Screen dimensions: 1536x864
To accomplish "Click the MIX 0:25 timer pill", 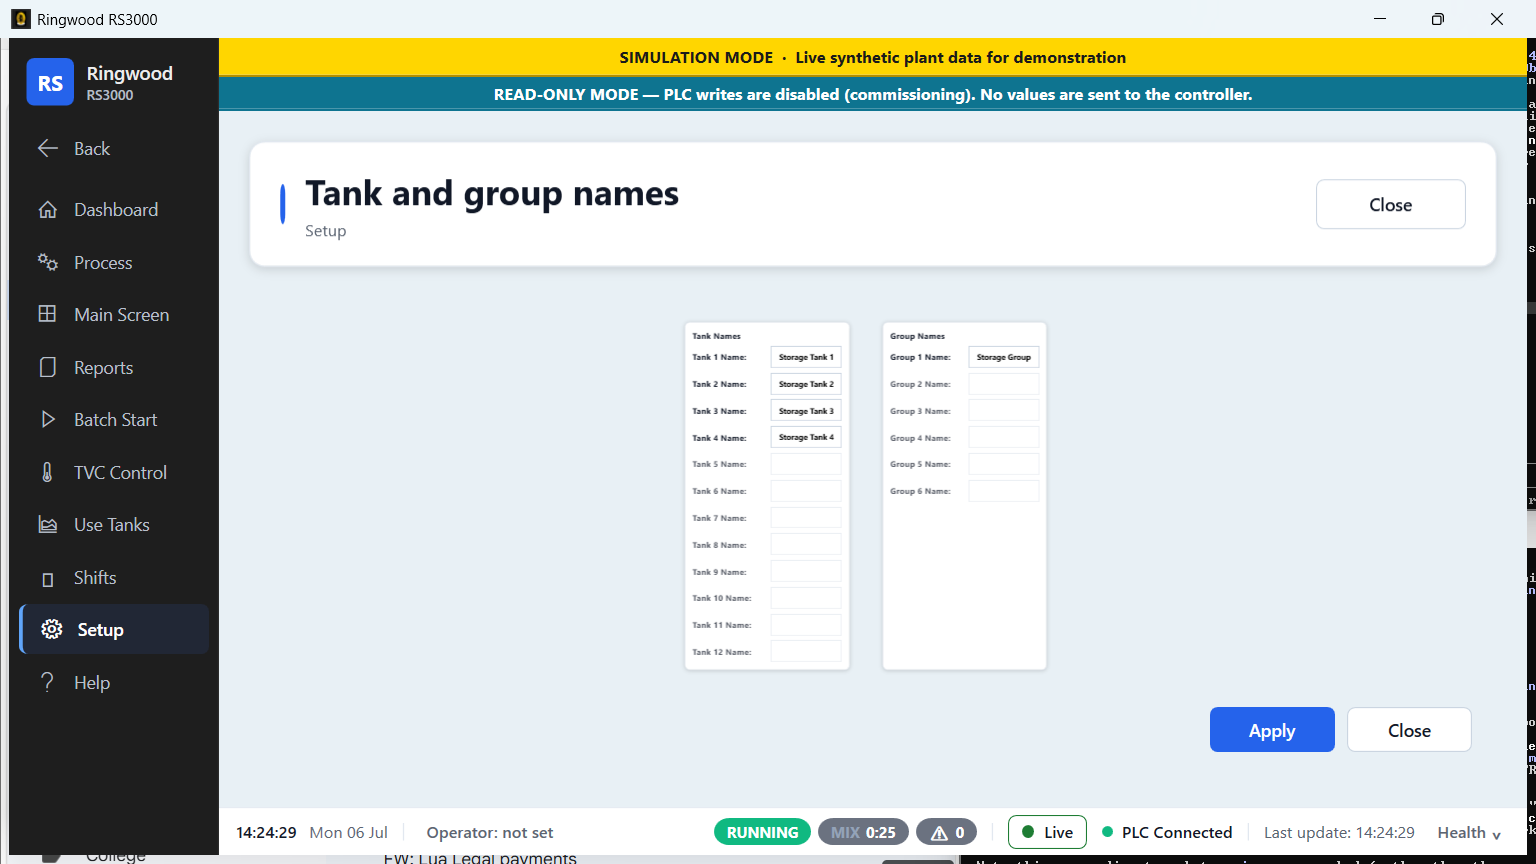I will click(x=863, y=832).
